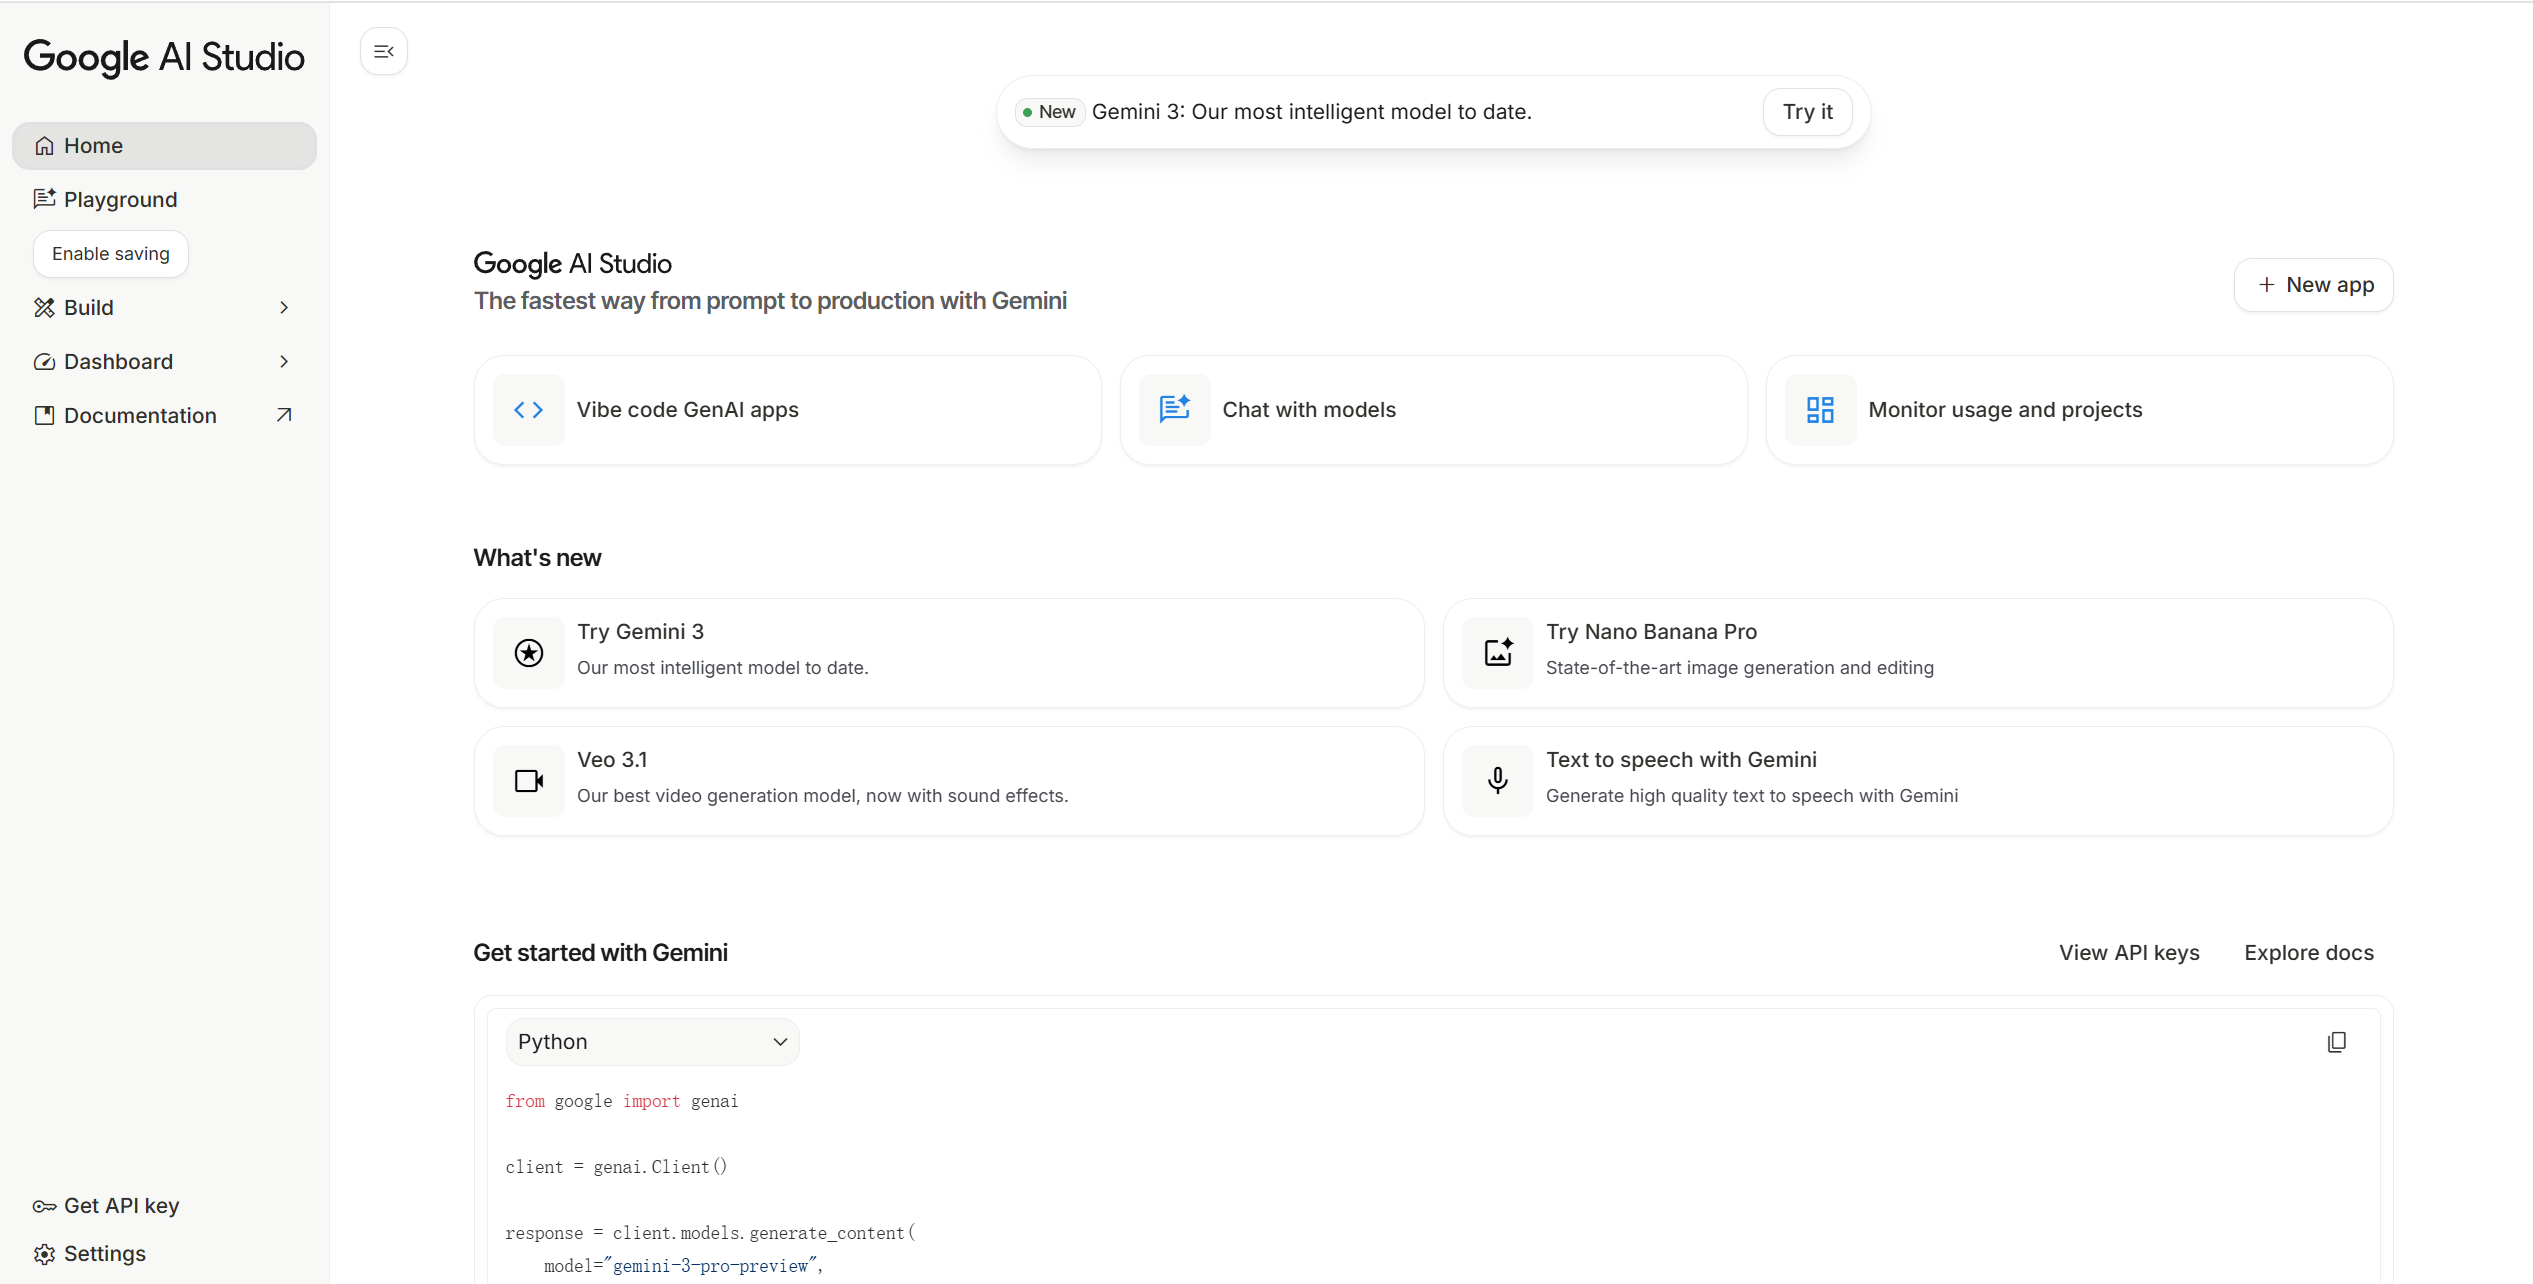2533x1284 pixels.
Task: Click the Get API key icon
Action: (x=45, y=1205)
